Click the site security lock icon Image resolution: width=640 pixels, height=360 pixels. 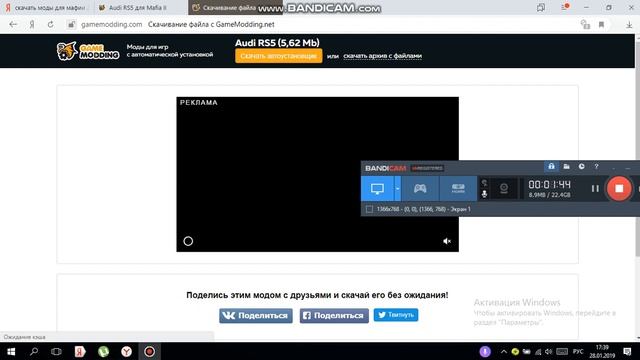point(71,24)
